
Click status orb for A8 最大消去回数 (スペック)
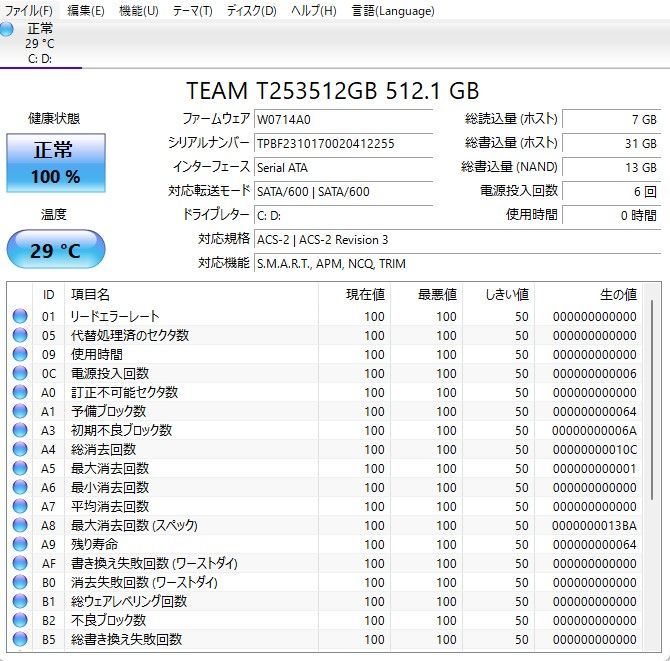pyautogui.click(x=20, y=525)
